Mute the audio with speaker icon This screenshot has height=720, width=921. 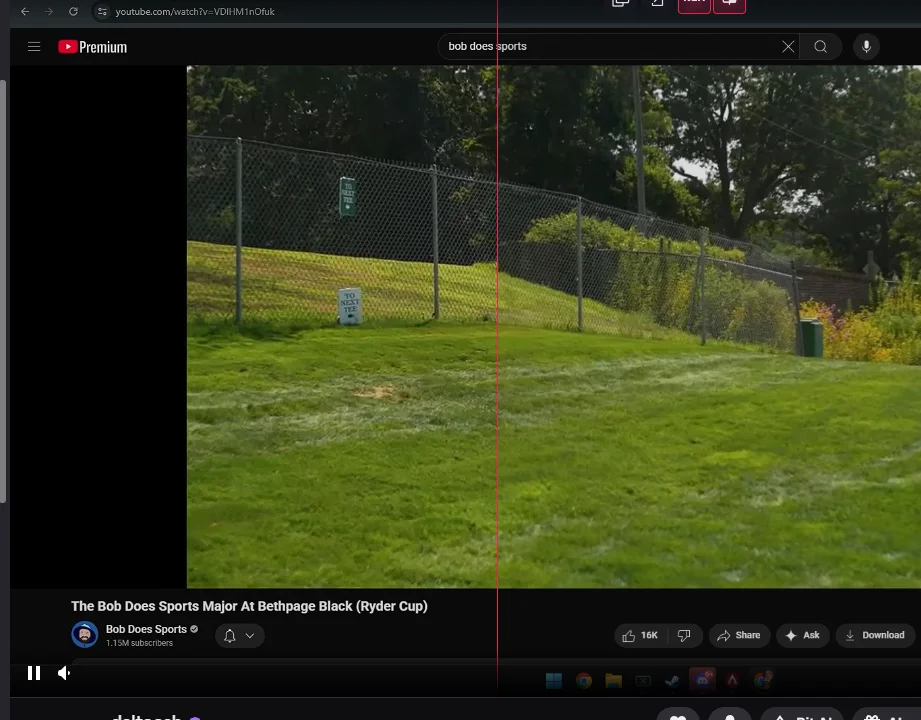[64, 673]
